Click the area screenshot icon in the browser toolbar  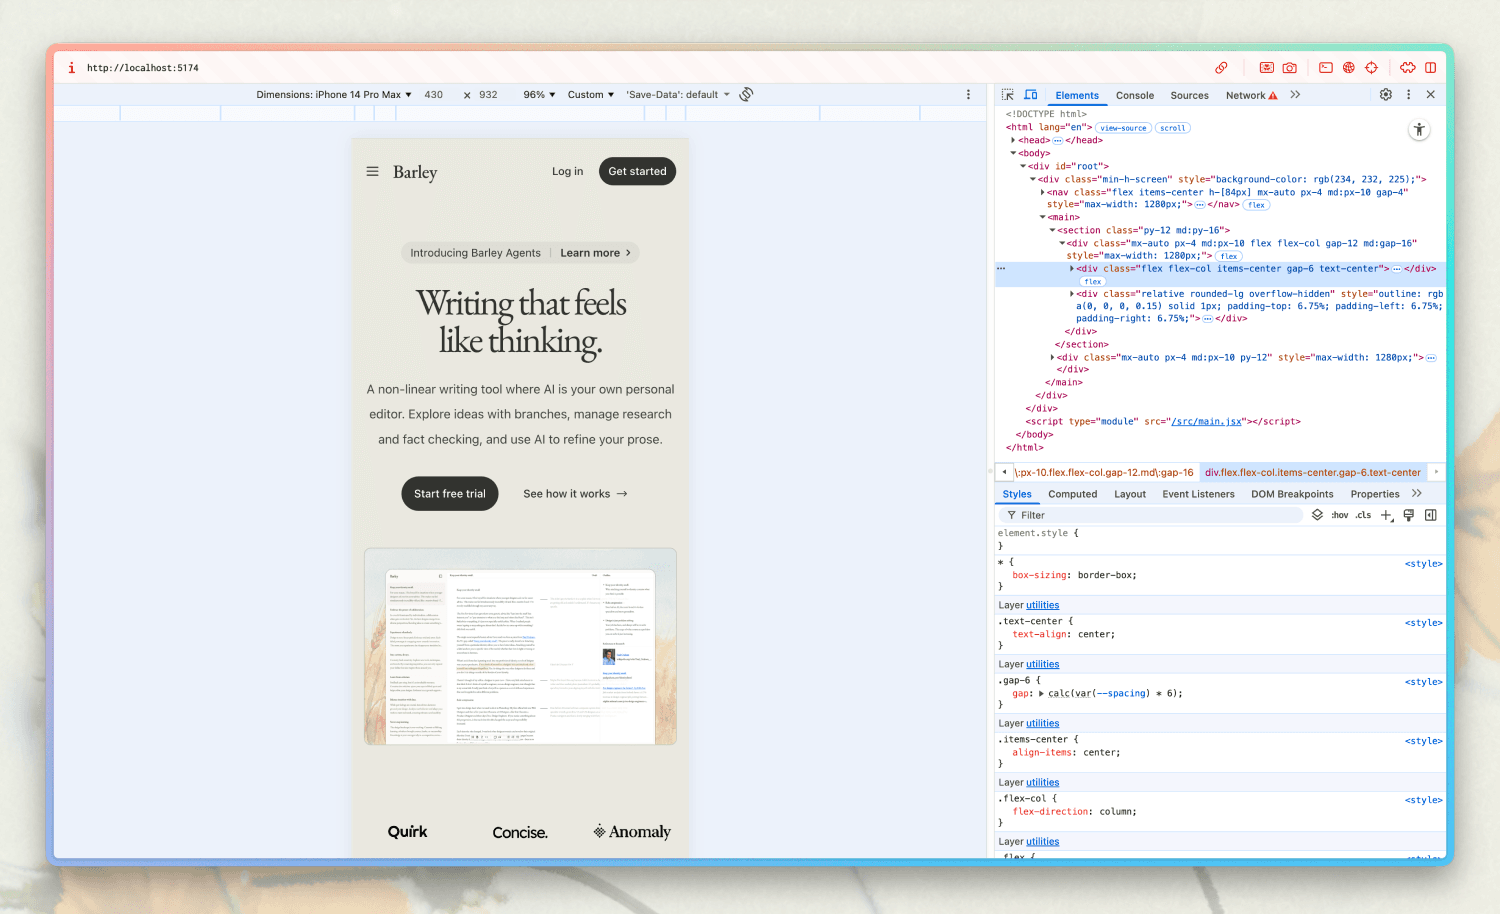point(1266,68)
